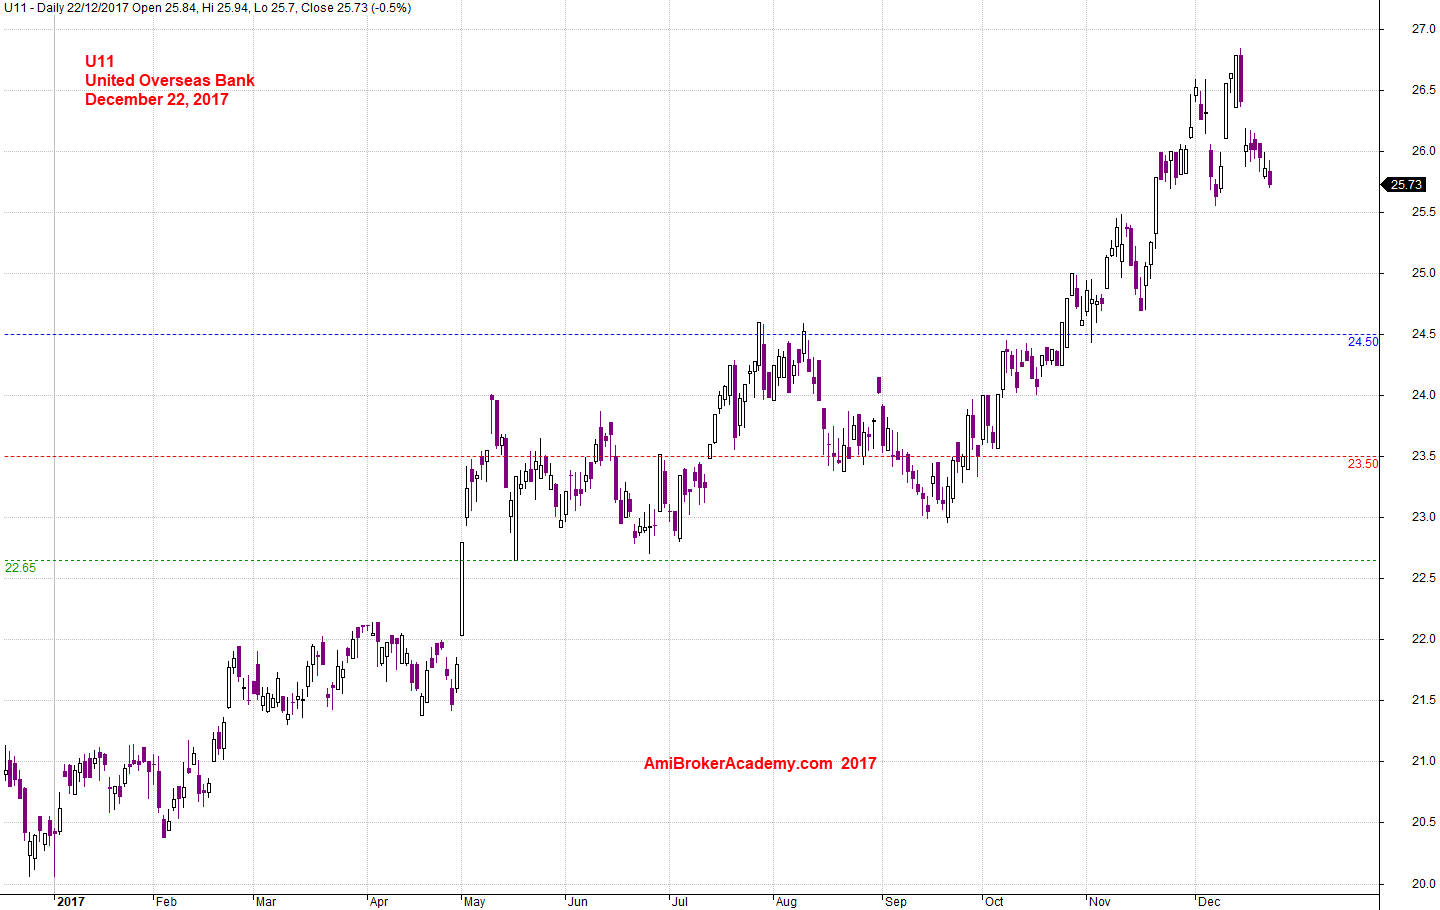Click the blue 24.50 level label
This screenshot has height=910, width=1440.
tap(1362, 342)
